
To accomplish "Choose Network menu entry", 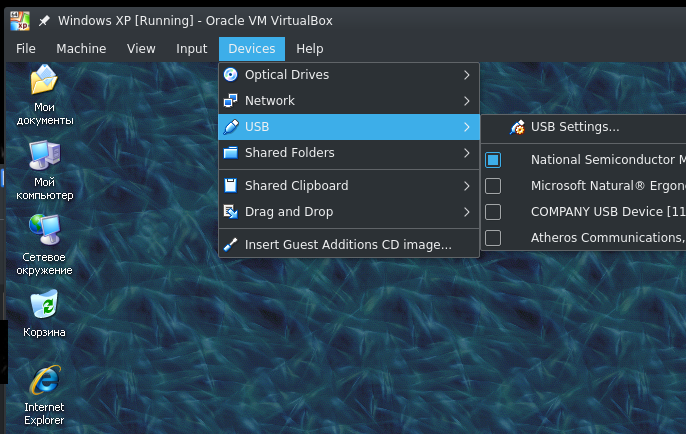I will pyautogui.click(x=349, y=101).
